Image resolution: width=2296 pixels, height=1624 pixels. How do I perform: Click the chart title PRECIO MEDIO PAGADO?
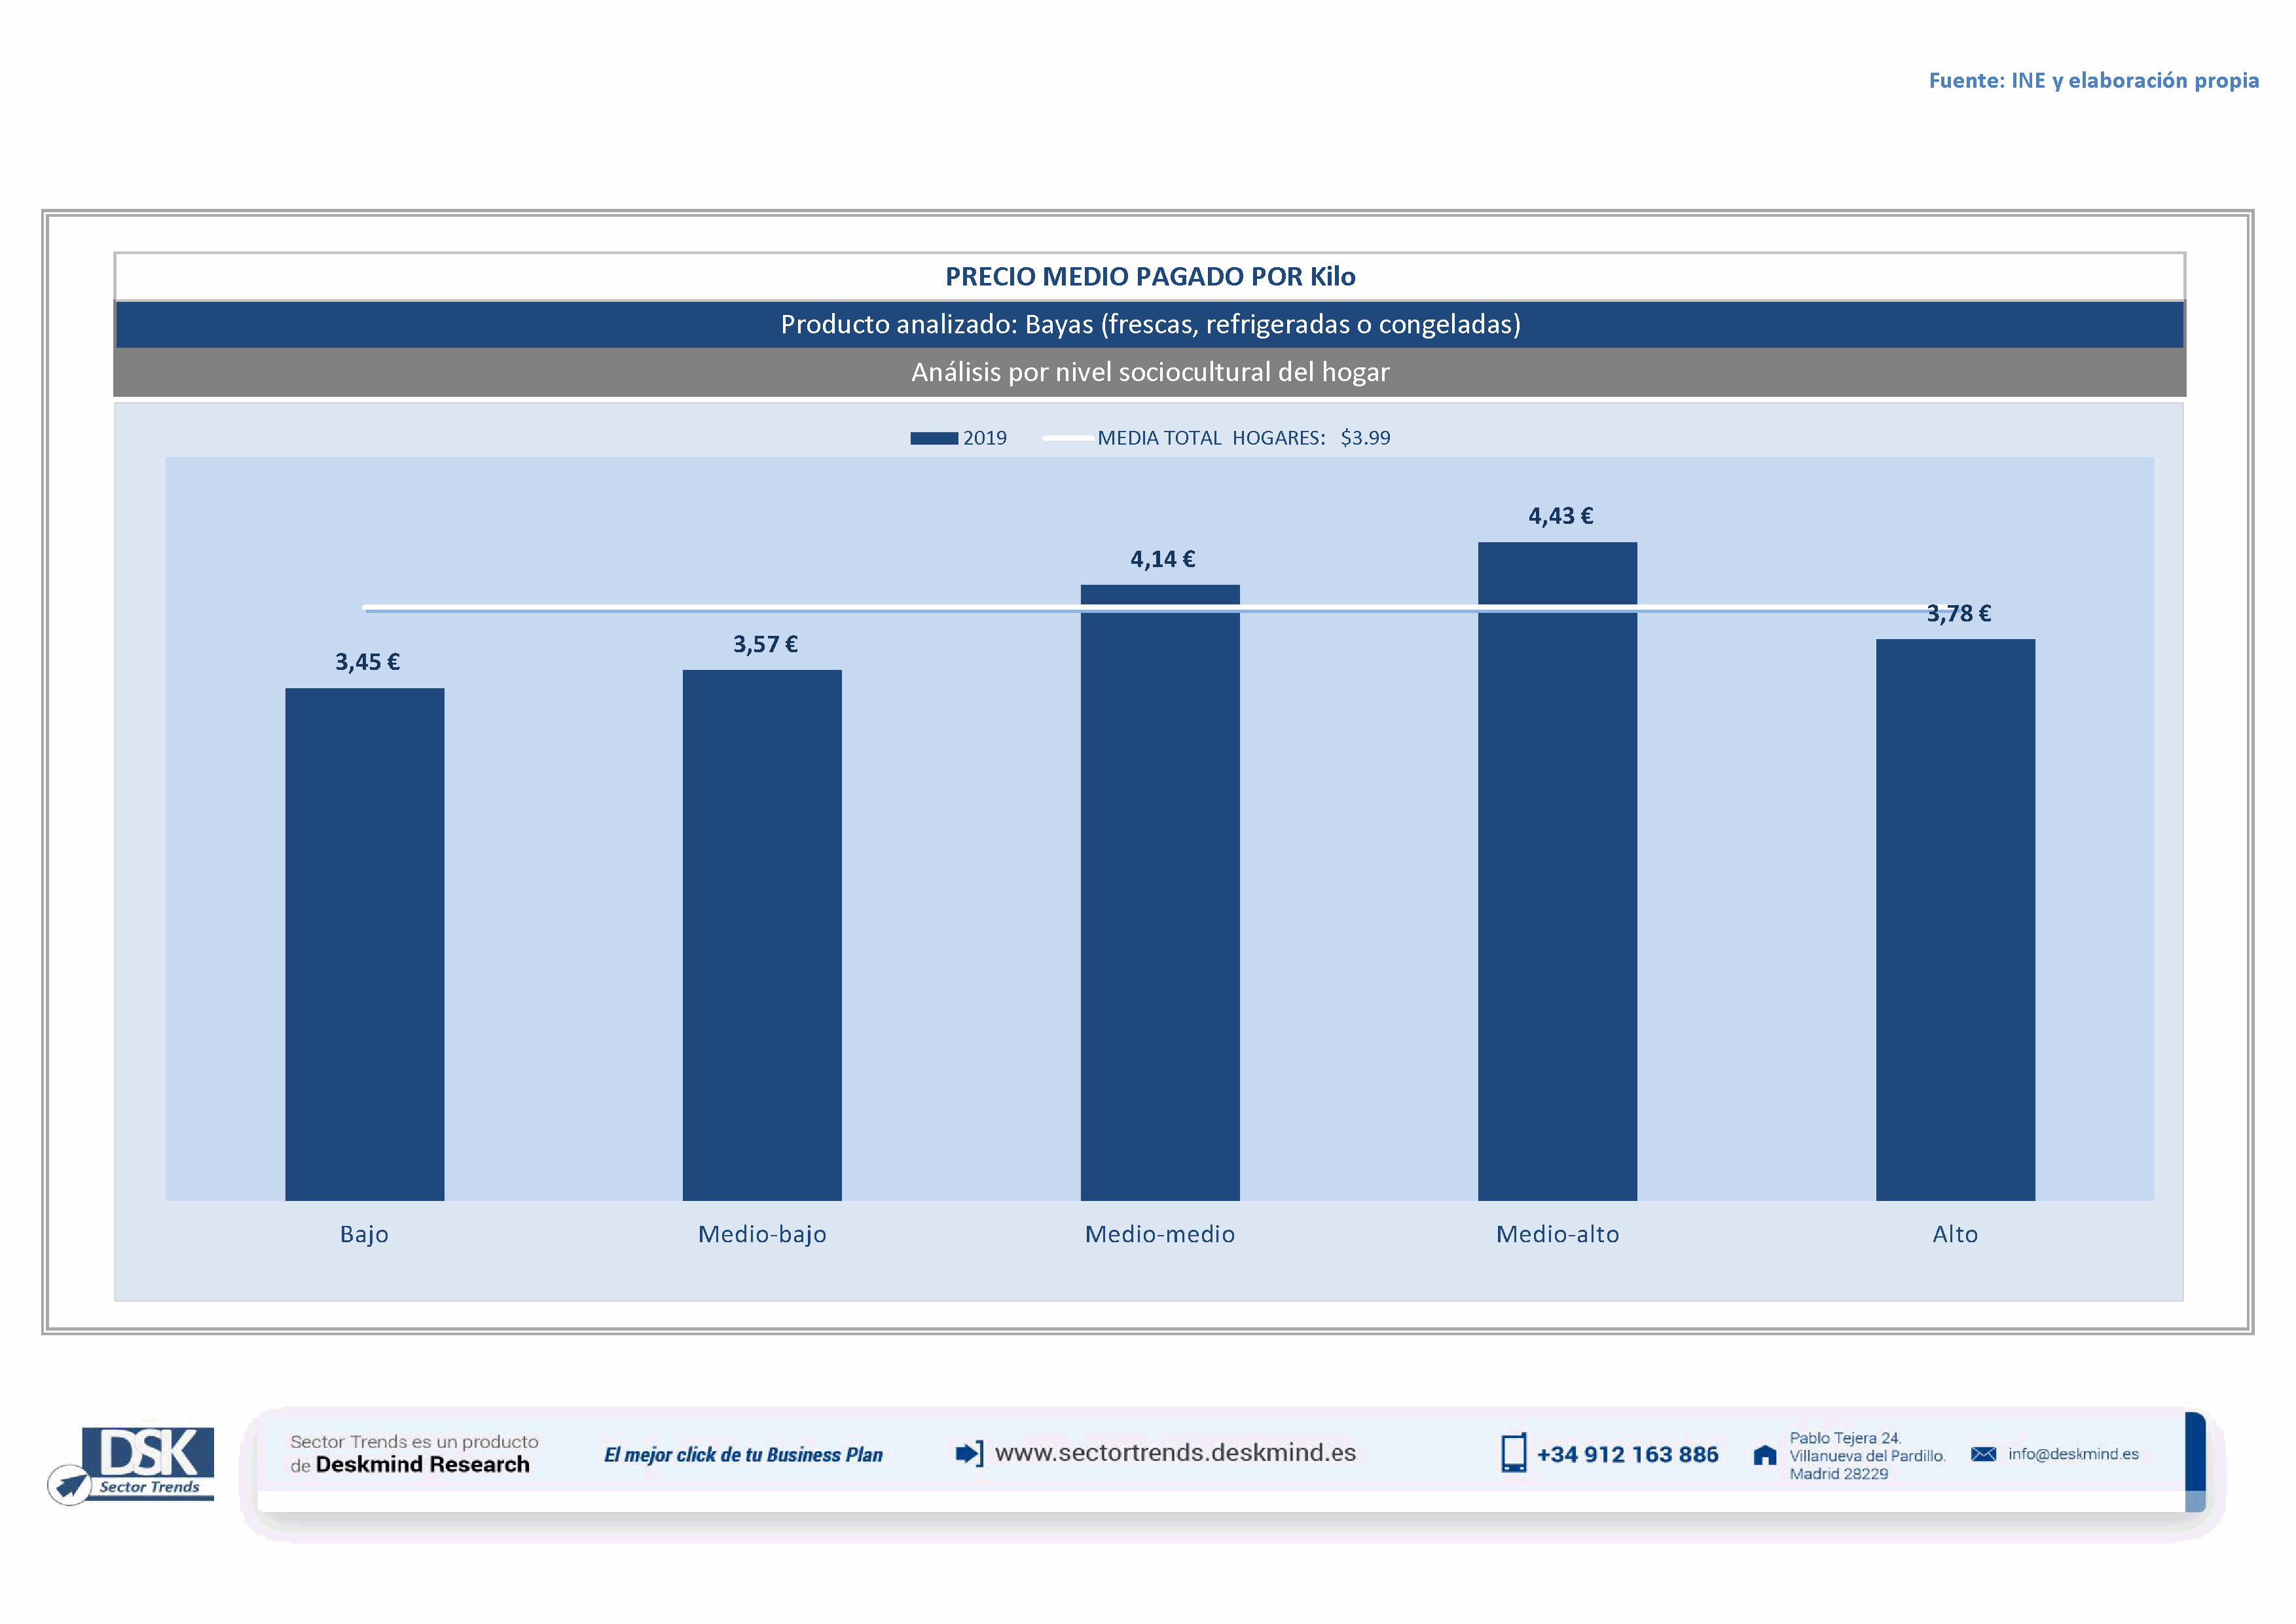pyautogui.click(x=1150, y=277)
